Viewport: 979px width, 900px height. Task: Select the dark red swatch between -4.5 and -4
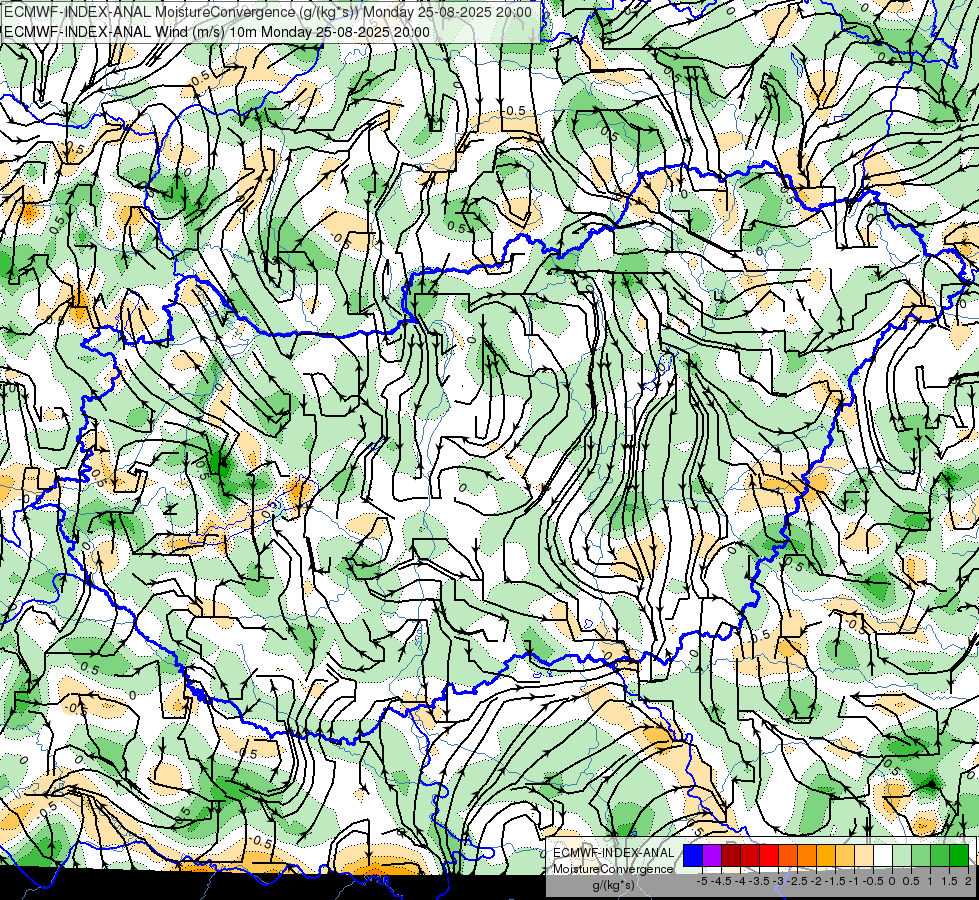(731, 856)
